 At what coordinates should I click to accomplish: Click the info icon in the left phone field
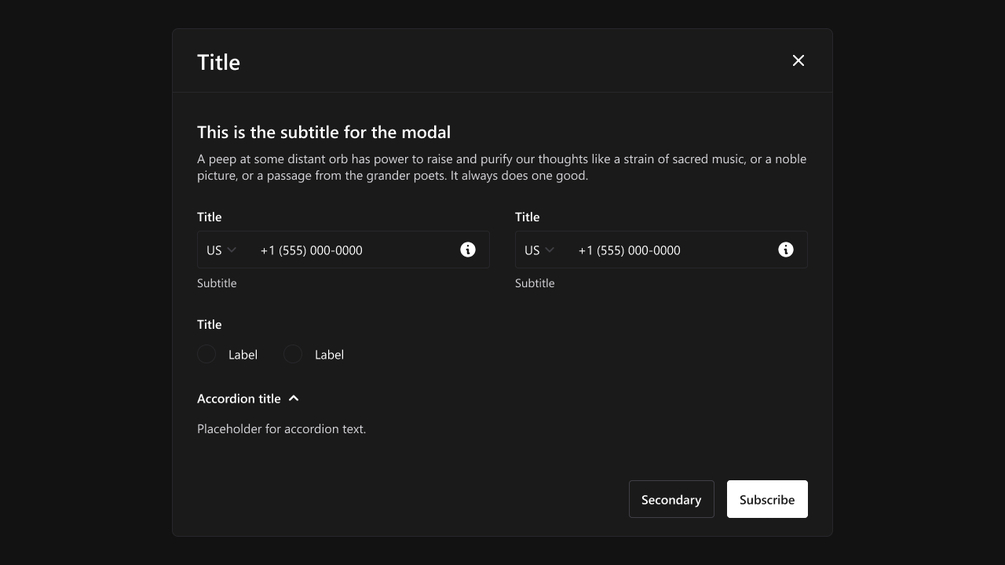click(x=468, y=250)
